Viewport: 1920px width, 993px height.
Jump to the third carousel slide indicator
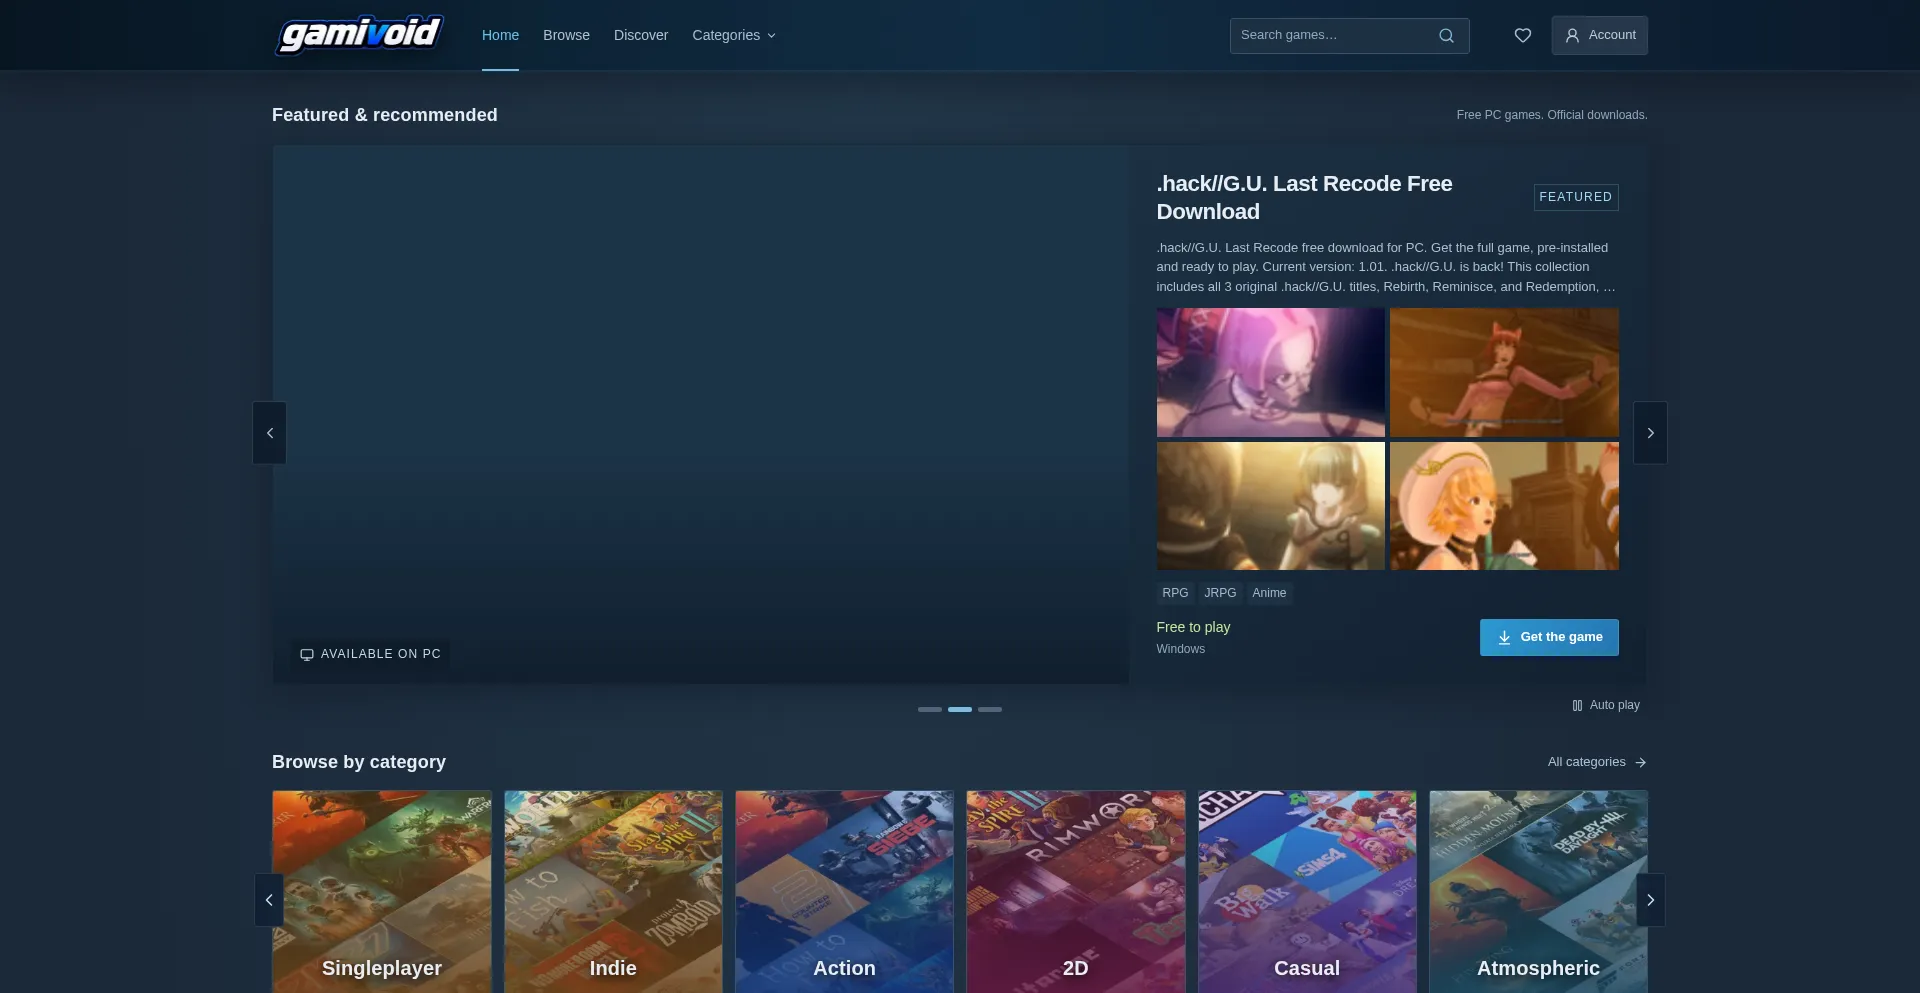coord(990,709)
